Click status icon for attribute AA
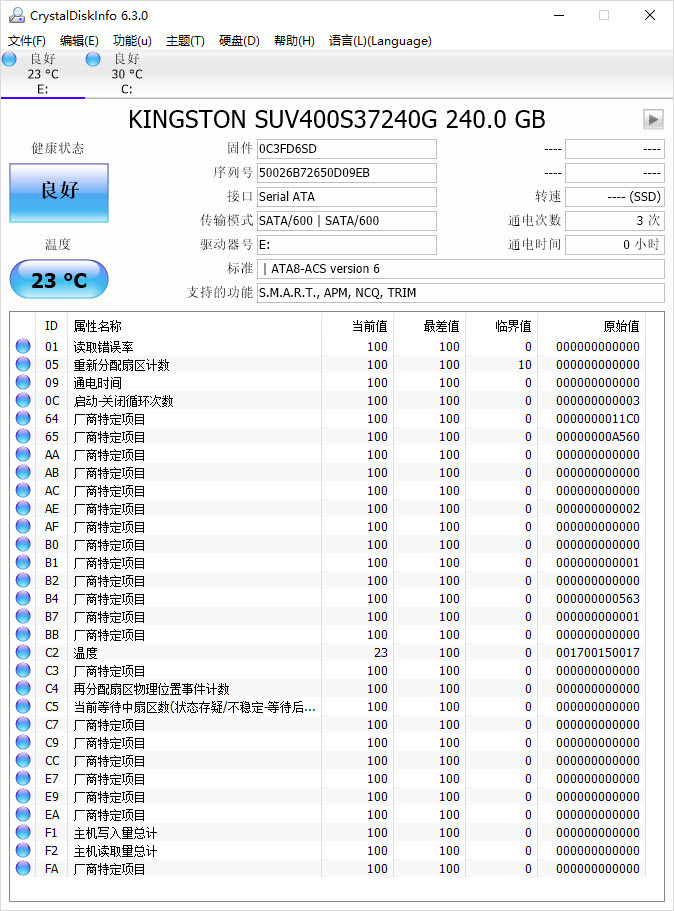This screenshot has height=911, width=674. pyautogui.click(x=23, y=454)
